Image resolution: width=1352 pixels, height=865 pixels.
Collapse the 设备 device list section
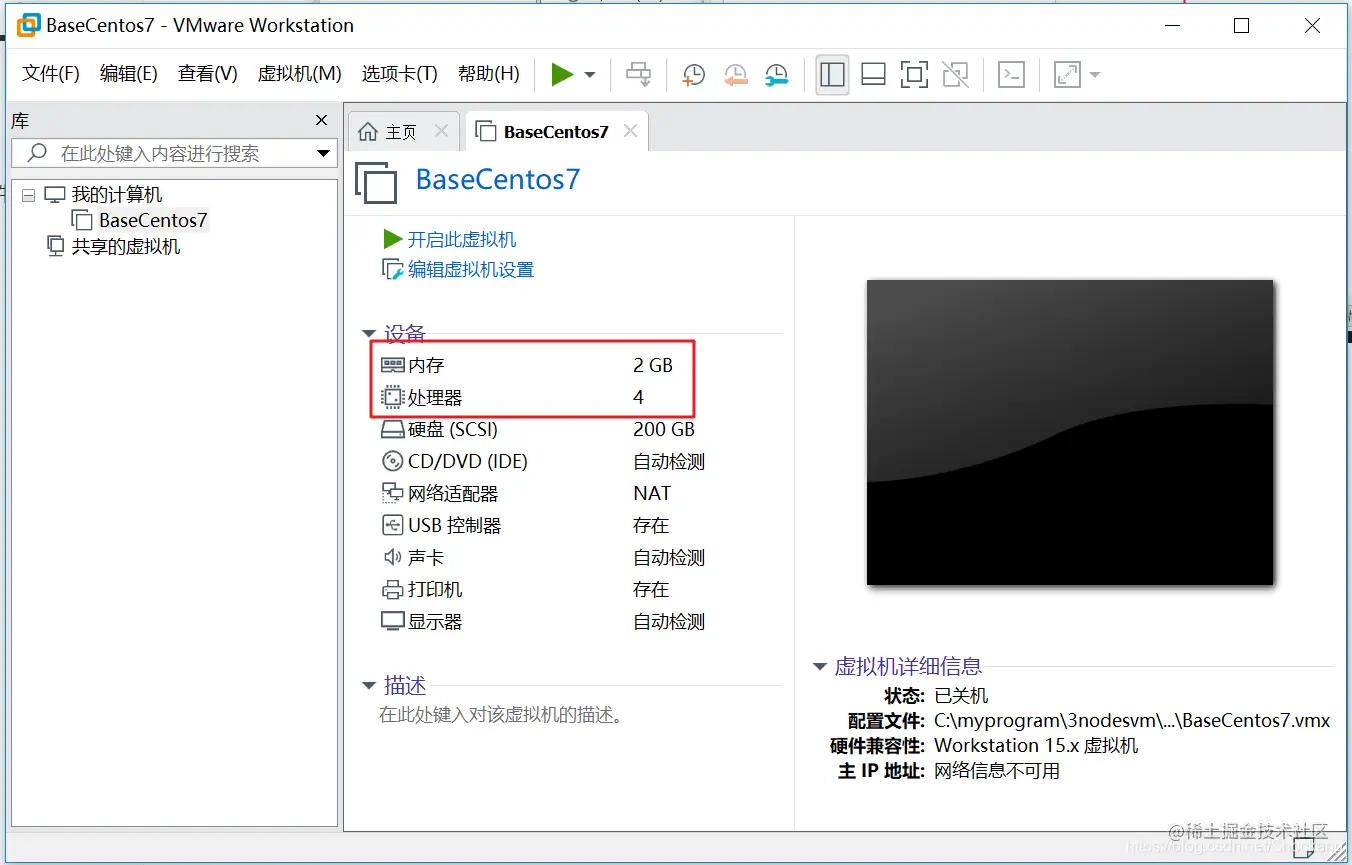pos(369,334)
